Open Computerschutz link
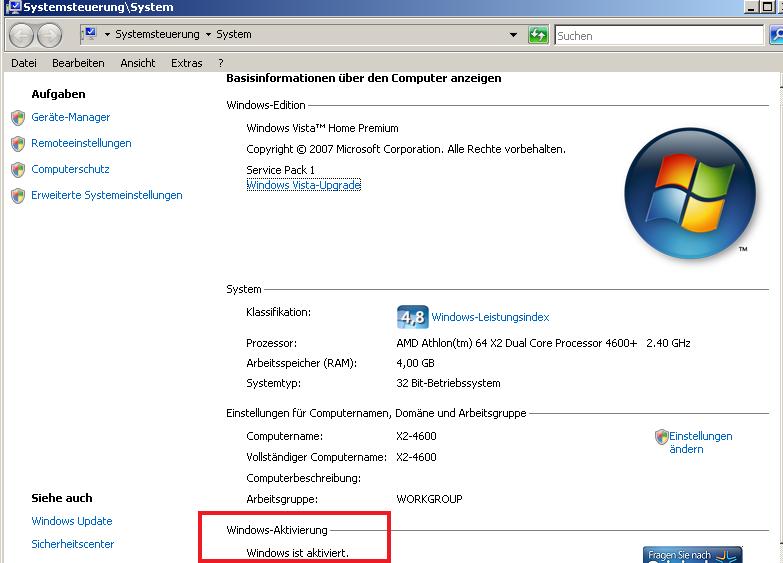 70,169
